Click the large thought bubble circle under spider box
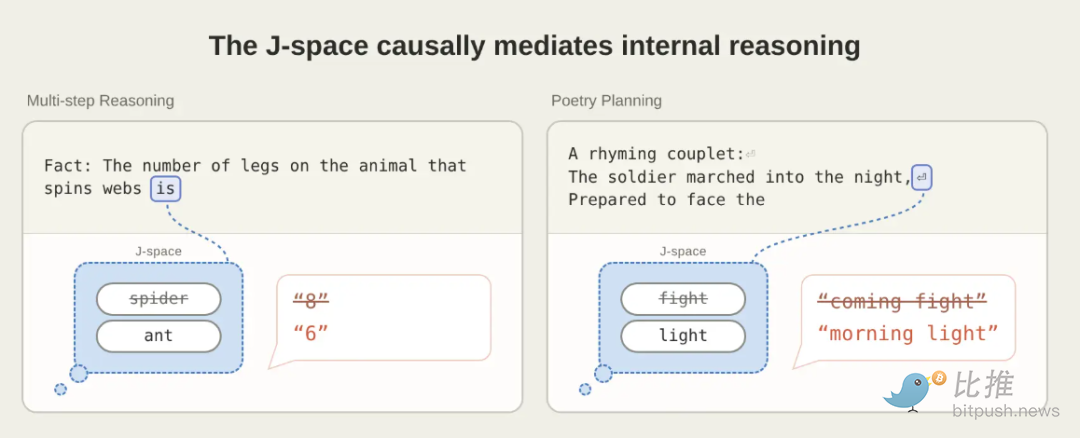The height and width of the screenshot is (438, 1080). [x=79, y=373]
